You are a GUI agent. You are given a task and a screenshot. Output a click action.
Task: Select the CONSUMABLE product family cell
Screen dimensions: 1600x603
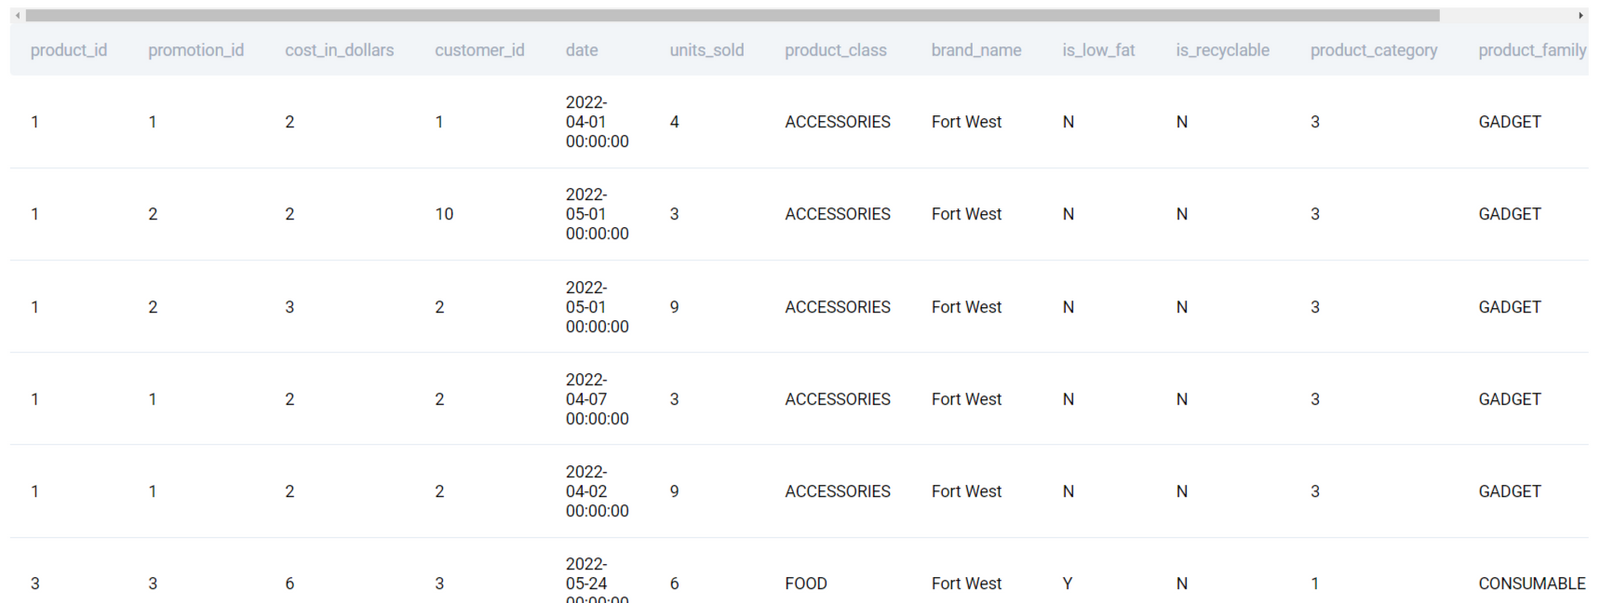[x=1532, y=584]
